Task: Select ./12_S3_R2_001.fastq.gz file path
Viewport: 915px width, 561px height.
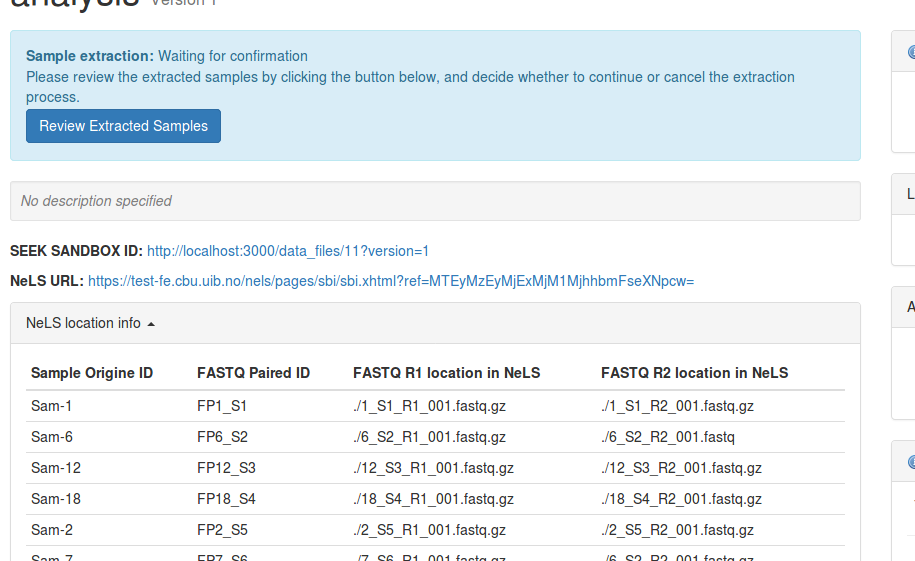Action: (x=682, y=468)
